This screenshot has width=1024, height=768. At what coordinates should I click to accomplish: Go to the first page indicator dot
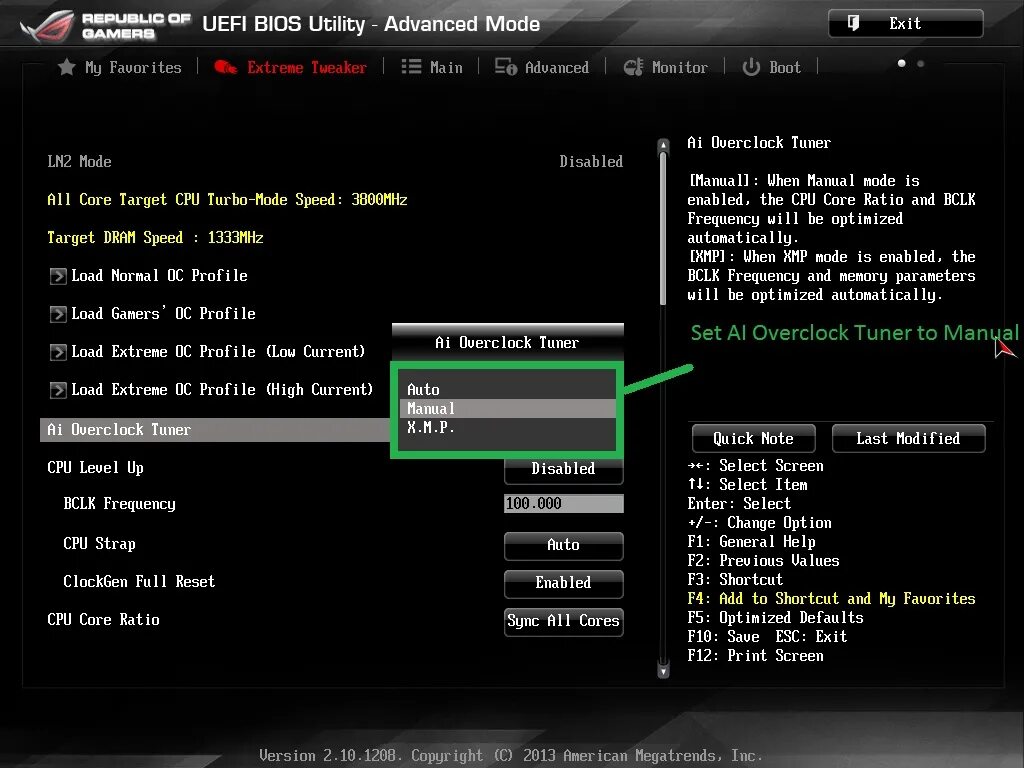coord(901,63)
